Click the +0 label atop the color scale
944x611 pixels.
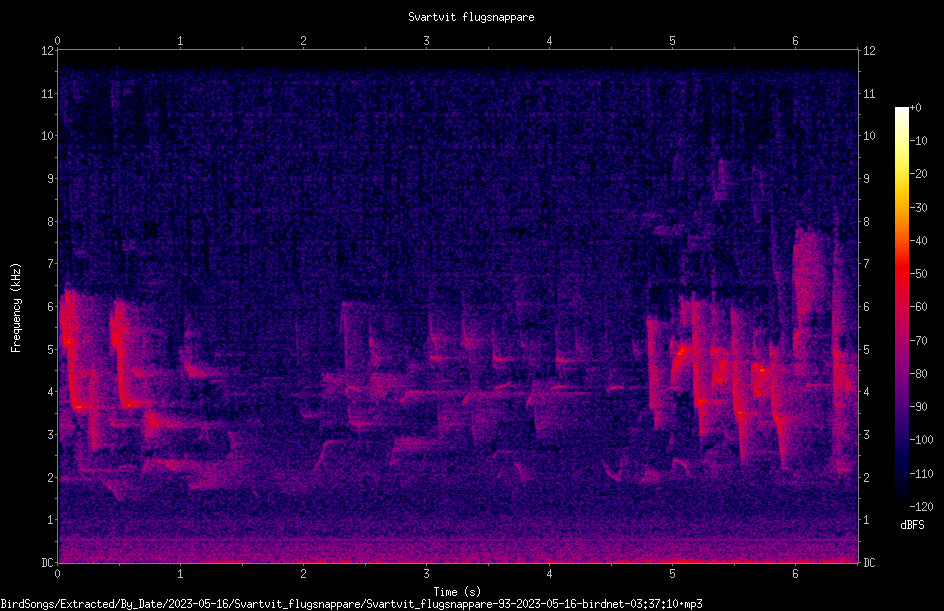click(x=916, y=108)
